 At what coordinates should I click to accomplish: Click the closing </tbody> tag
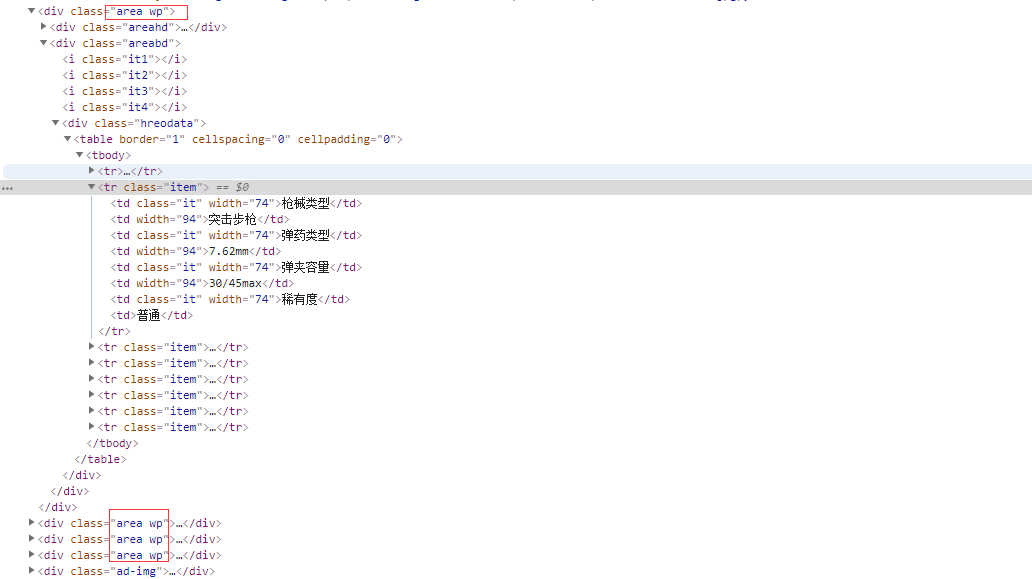pos(113,443)
